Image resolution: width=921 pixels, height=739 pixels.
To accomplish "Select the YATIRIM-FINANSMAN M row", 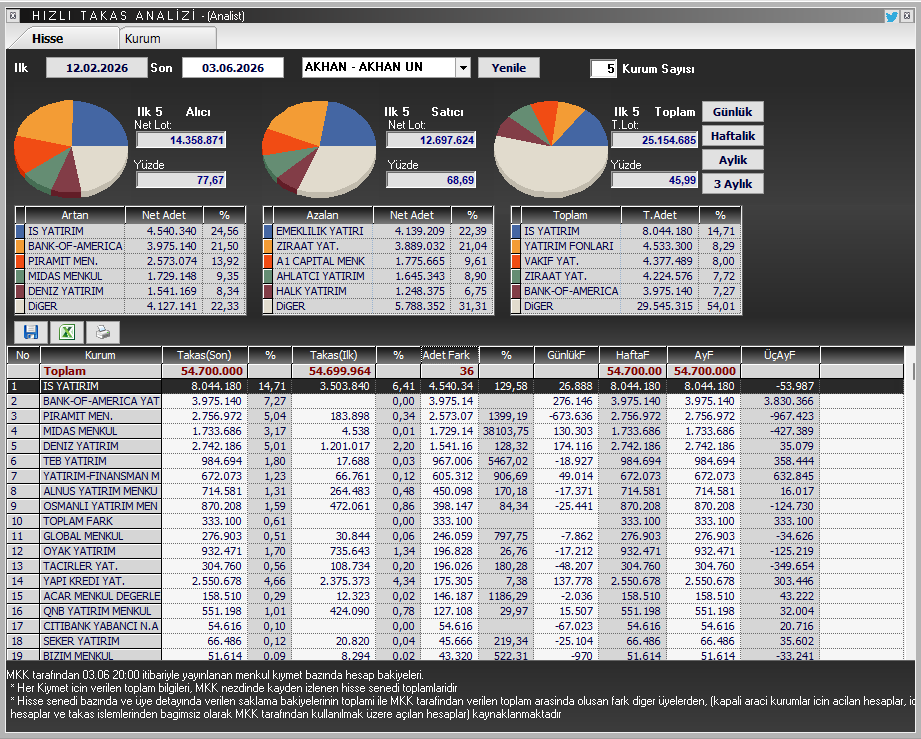I will (455, 476).
